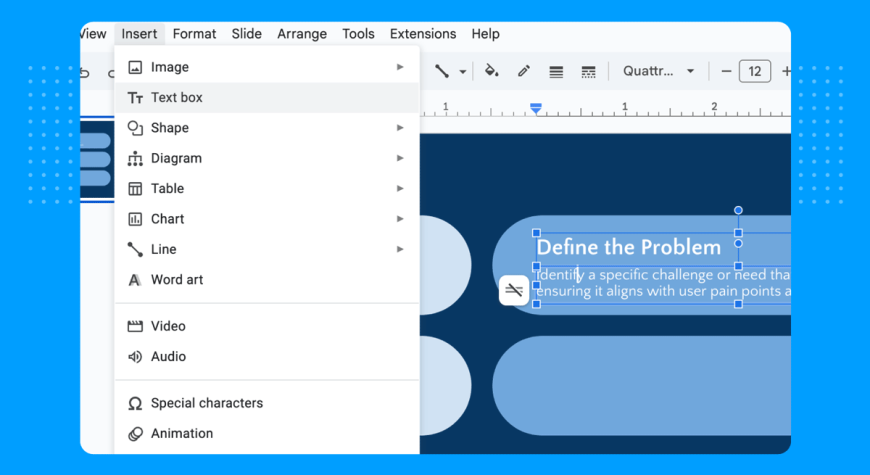The height and width of the screenshot is (475, 870).
Task: Choose Diagram from Insert menu
Action: (x=267, y=158)
